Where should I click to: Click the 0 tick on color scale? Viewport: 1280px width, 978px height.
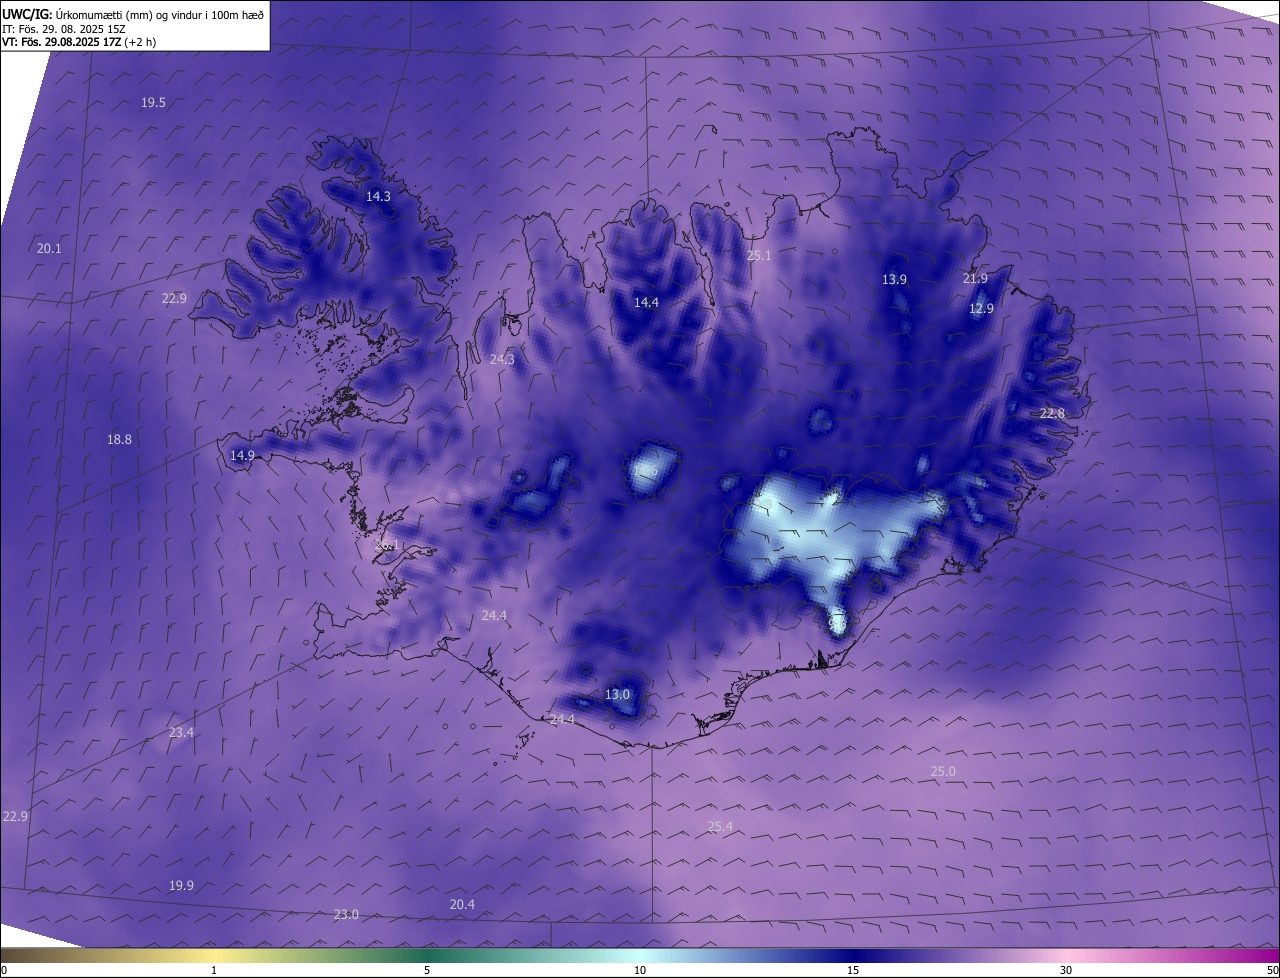click(4, 970)
